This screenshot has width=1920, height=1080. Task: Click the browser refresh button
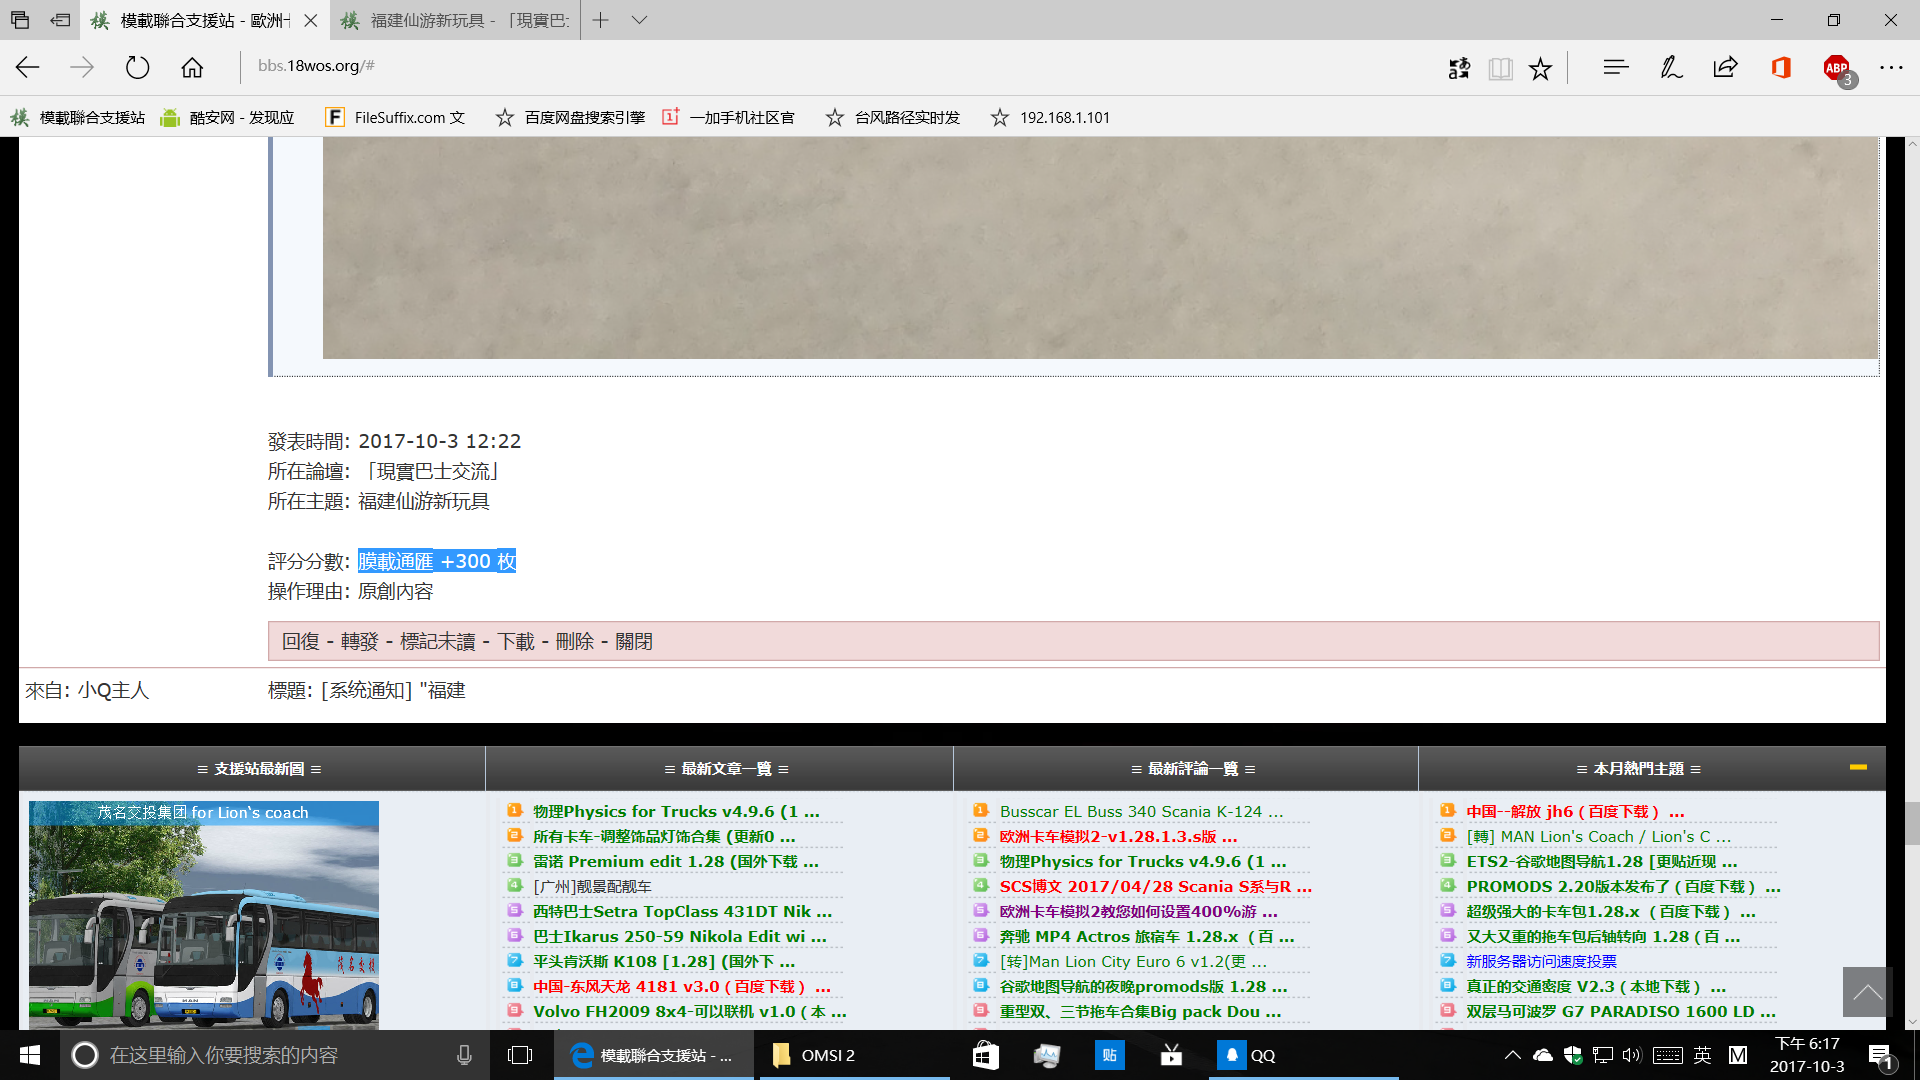[137, 67]
